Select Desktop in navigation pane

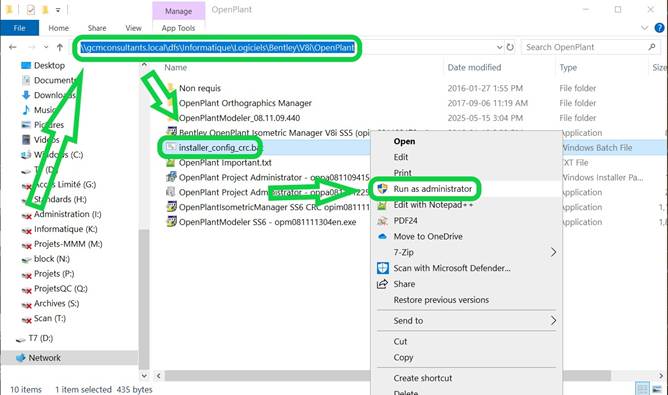pyautogui.click(x=49, y=66)
